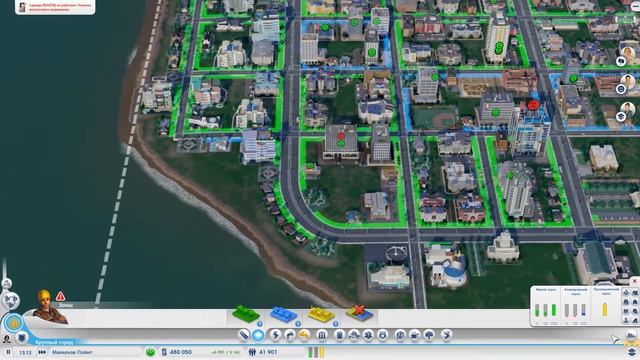Open the Fire helmet menu

[354, 335]
